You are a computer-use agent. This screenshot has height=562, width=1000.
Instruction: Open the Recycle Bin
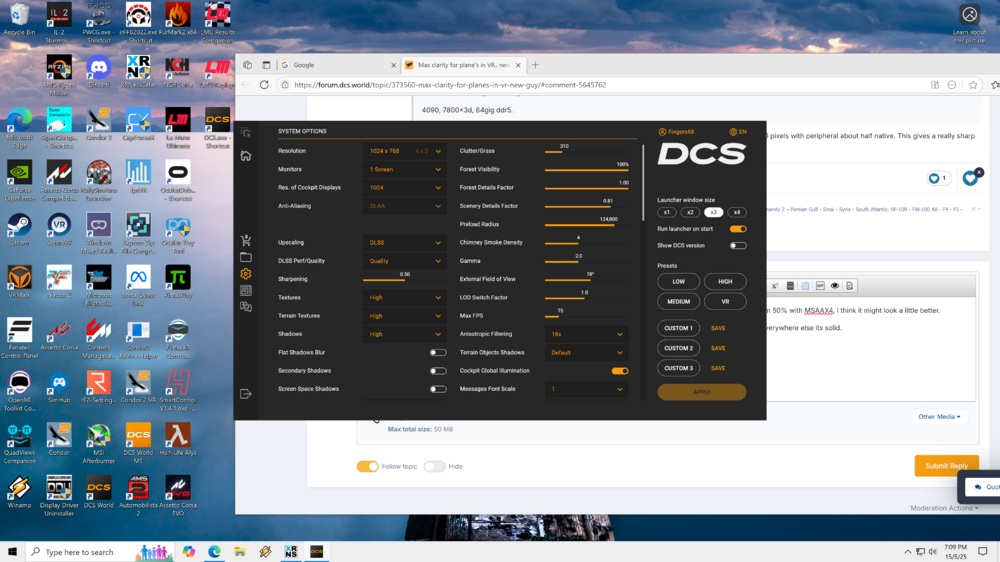click(19, 19)
